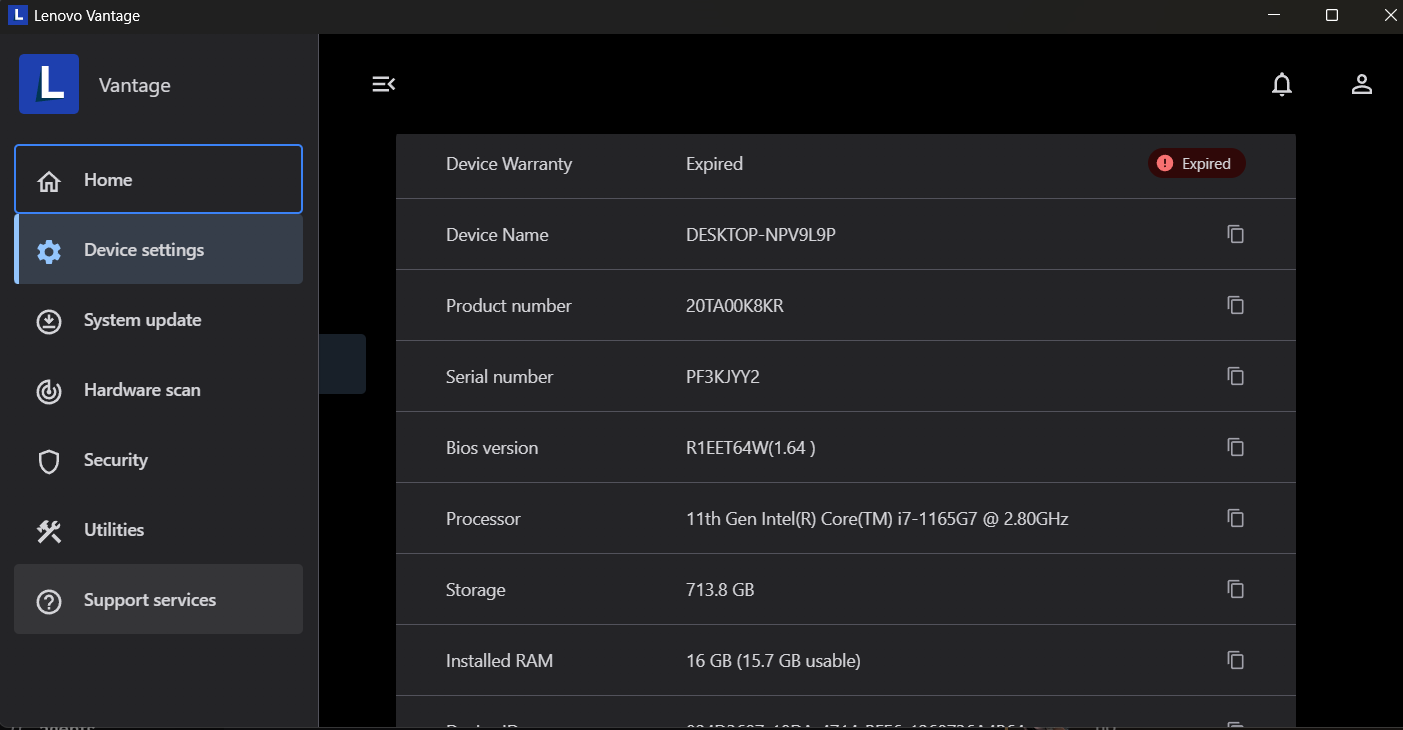The image size is (1403, 730).
Task: Select the 713.8 GB storage value
Action: coord(720,590)
